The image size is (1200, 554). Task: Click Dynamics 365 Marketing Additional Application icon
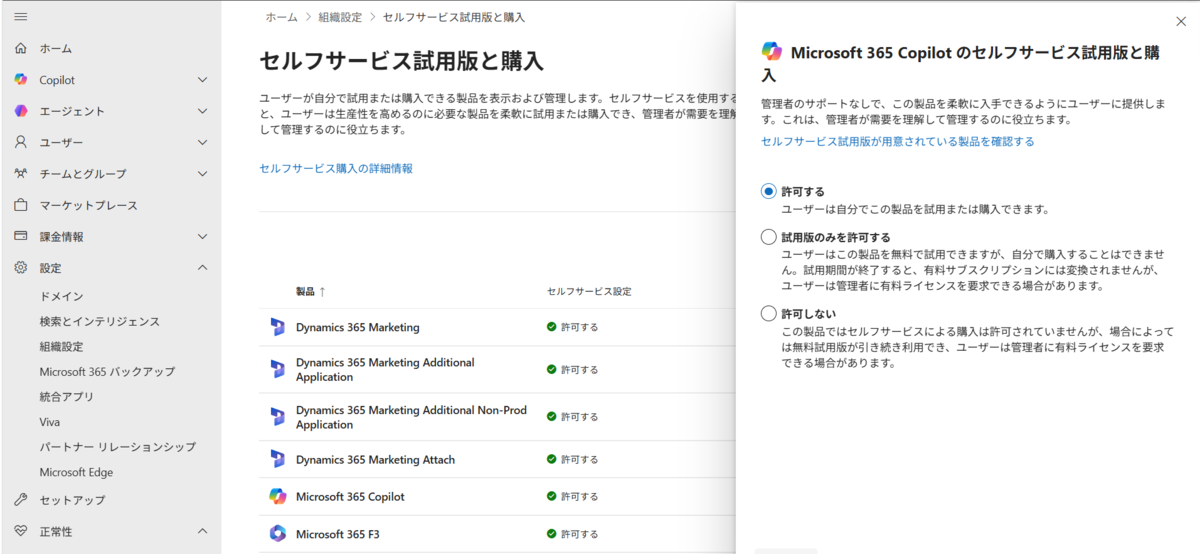(277, 369)
